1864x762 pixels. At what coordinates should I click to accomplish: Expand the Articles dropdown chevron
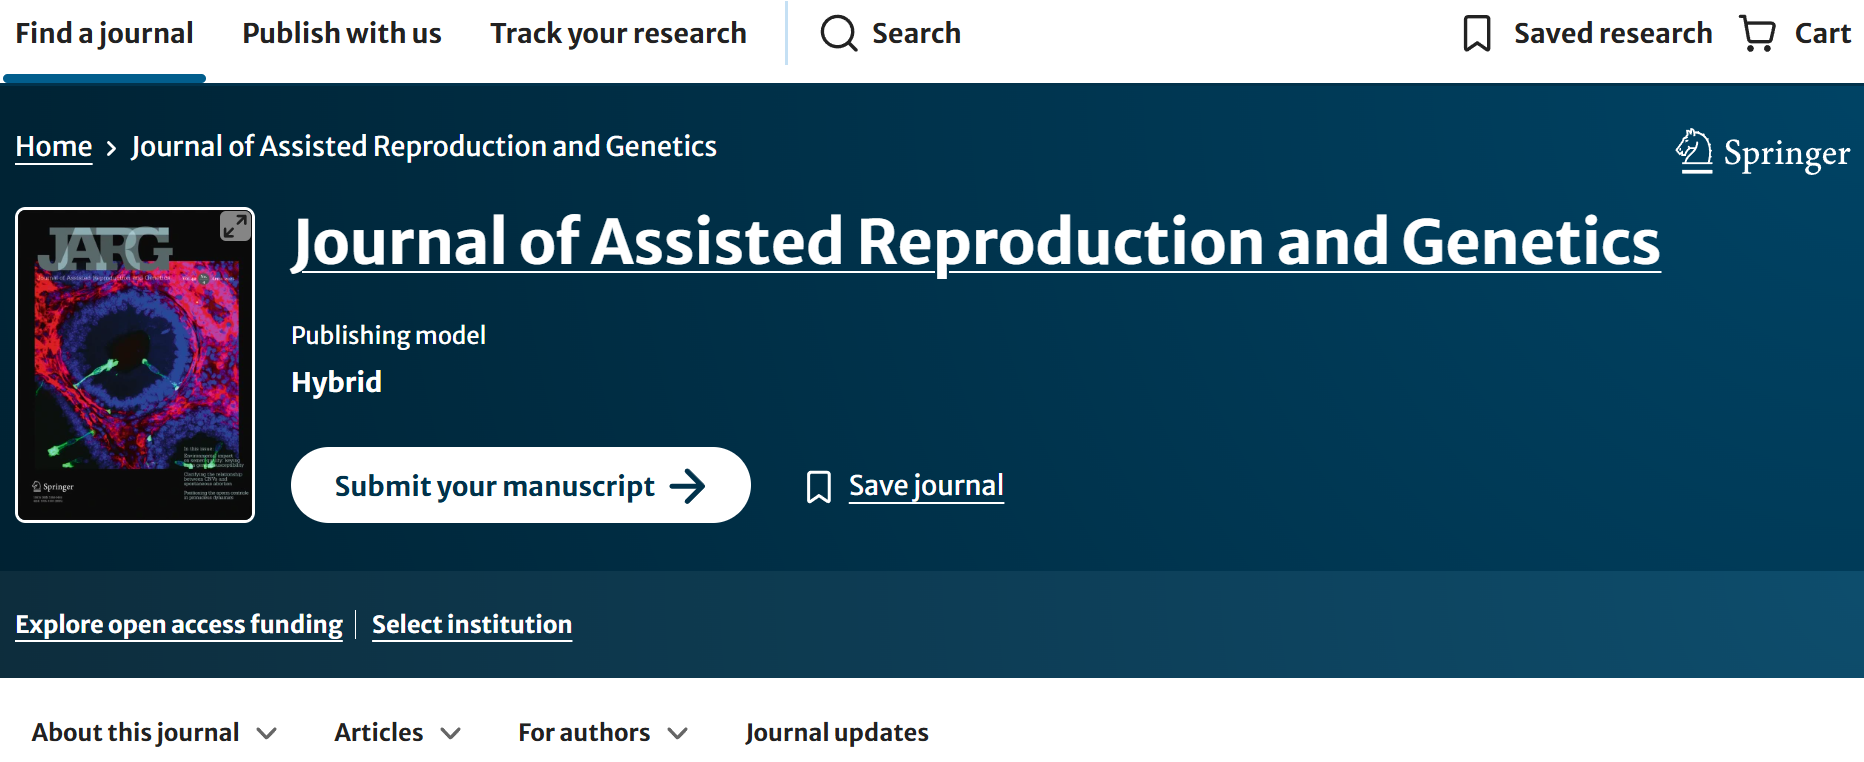coord(451,733)
